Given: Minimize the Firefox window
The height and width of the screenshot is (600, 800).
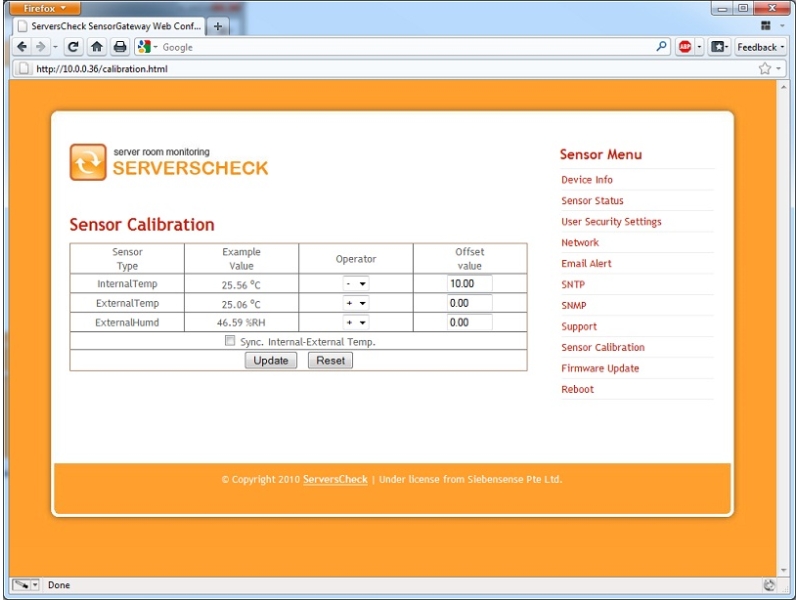Looking at the screenshot, I should click(x=723, y=8).
